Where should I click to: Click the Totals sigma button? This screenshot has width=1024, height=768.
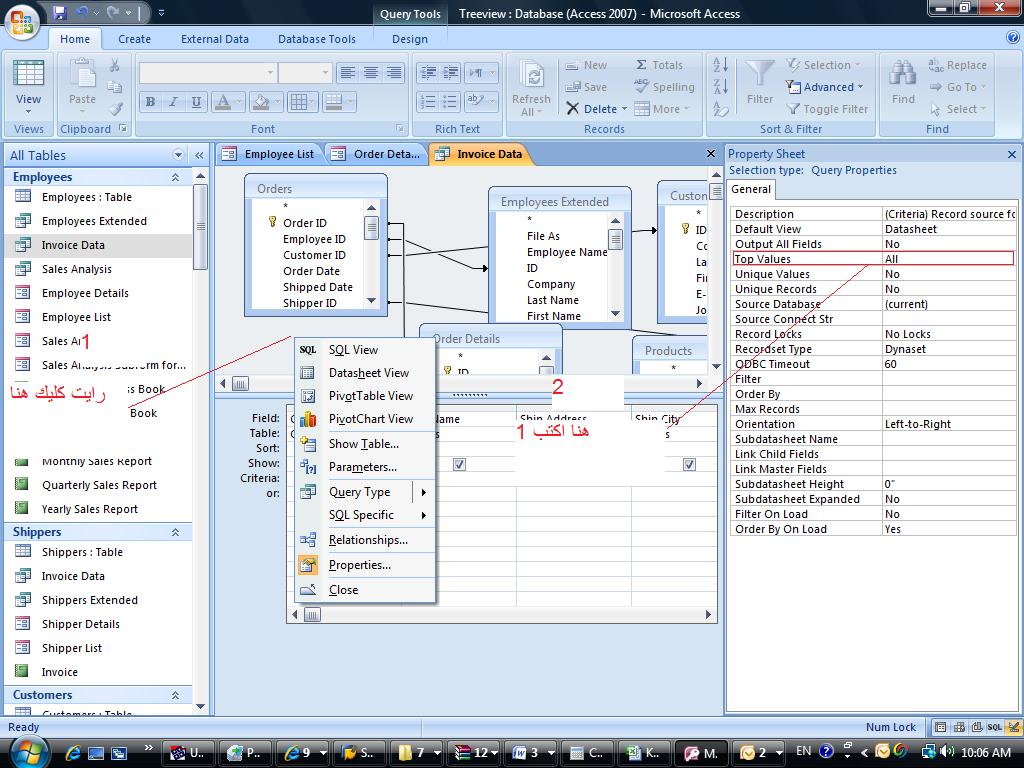660,65
